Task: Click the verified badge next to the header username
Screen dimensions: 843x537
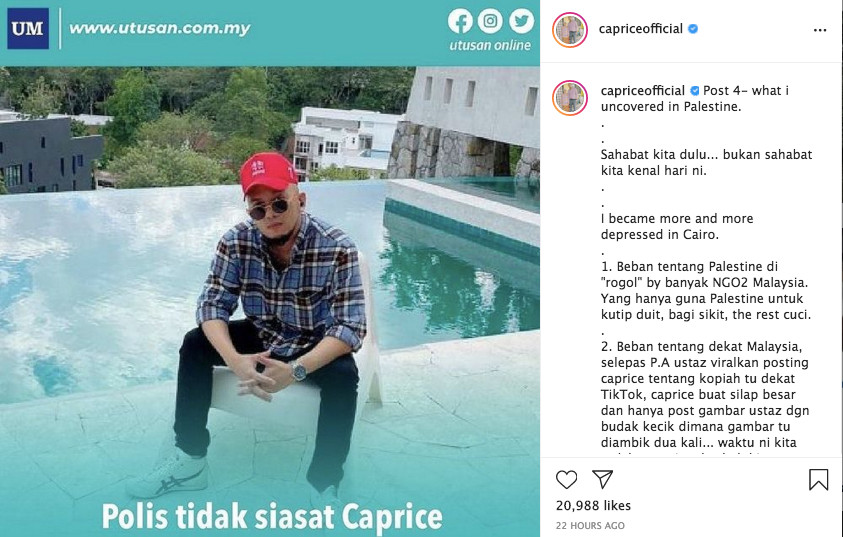Action: pyautogui.click(x=693, y=29)
